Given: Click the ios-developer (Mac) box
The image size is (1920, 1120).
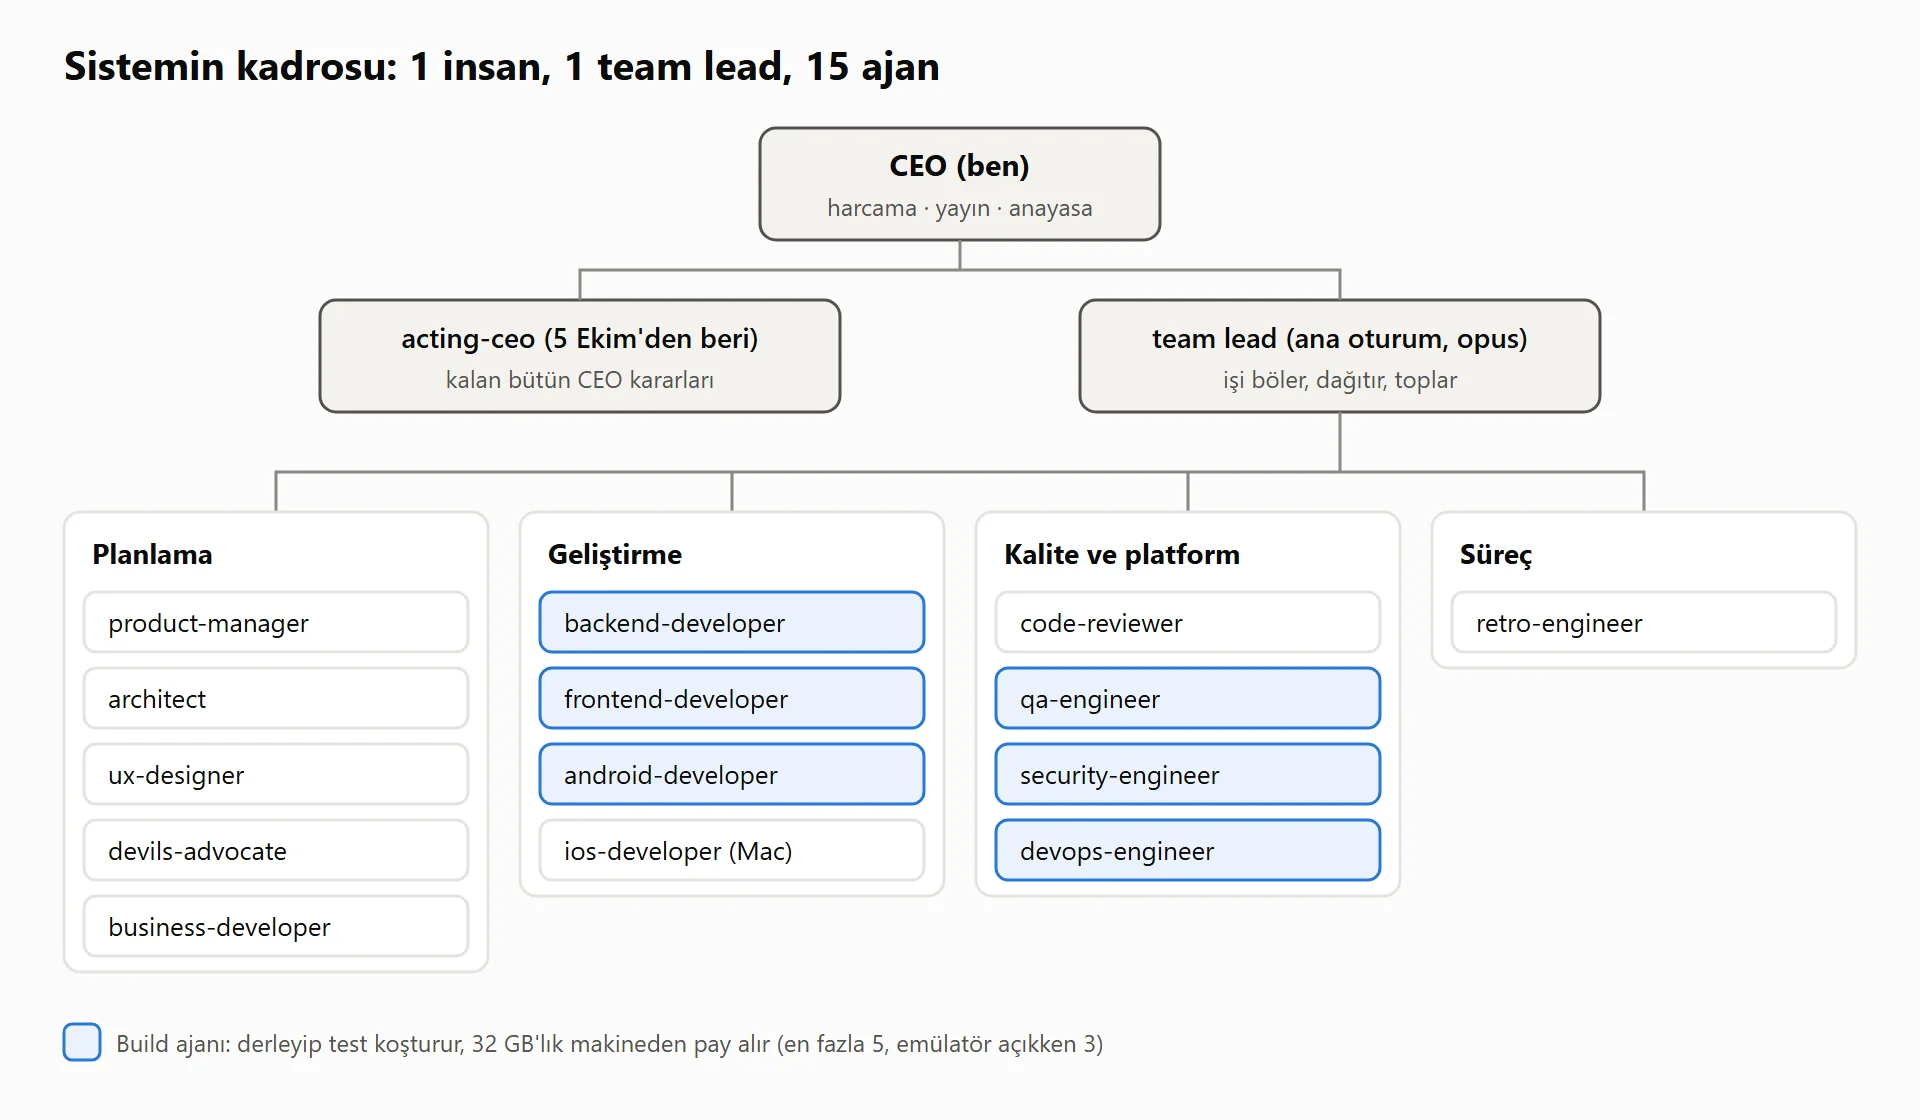Looking at the screenshot, I should (732, 850).
